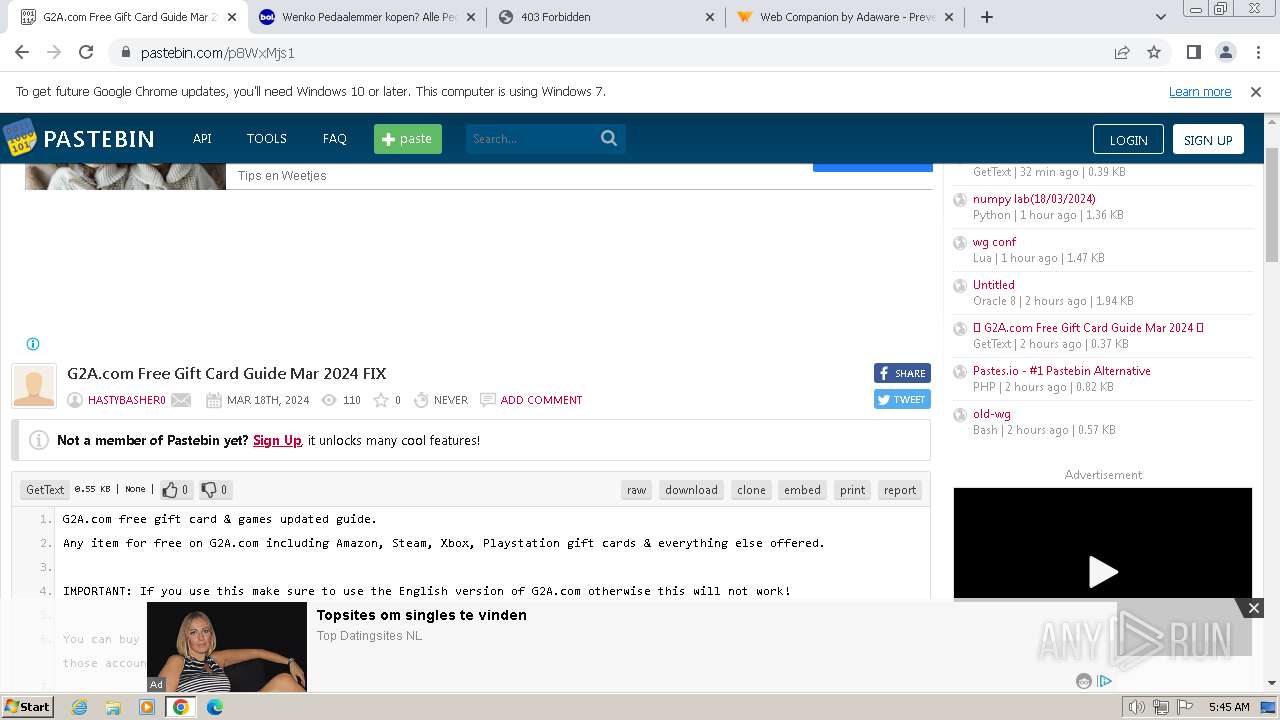Open Chrome profile avatar icon
The height and width of the screenshot is (720, 1280).
click(1225, 52)
